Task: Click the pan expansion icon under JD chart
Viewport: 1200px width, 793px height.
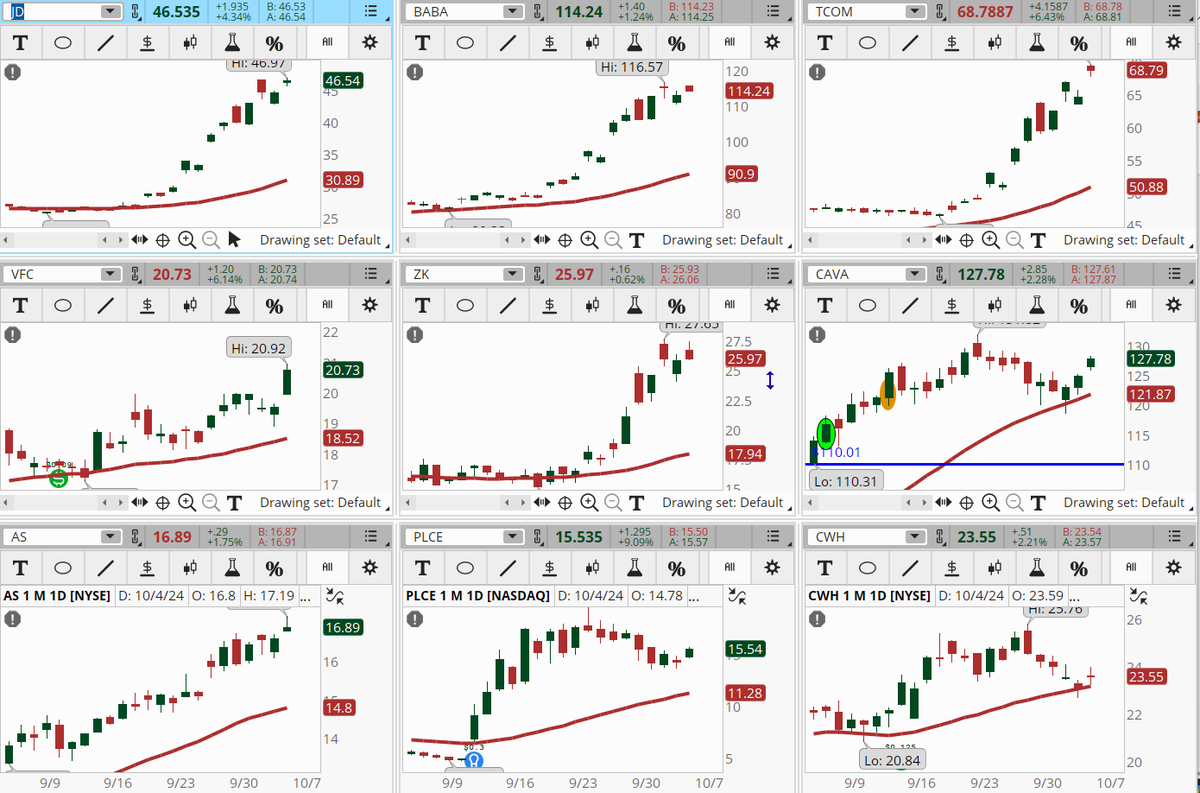Action: point(140,240)
